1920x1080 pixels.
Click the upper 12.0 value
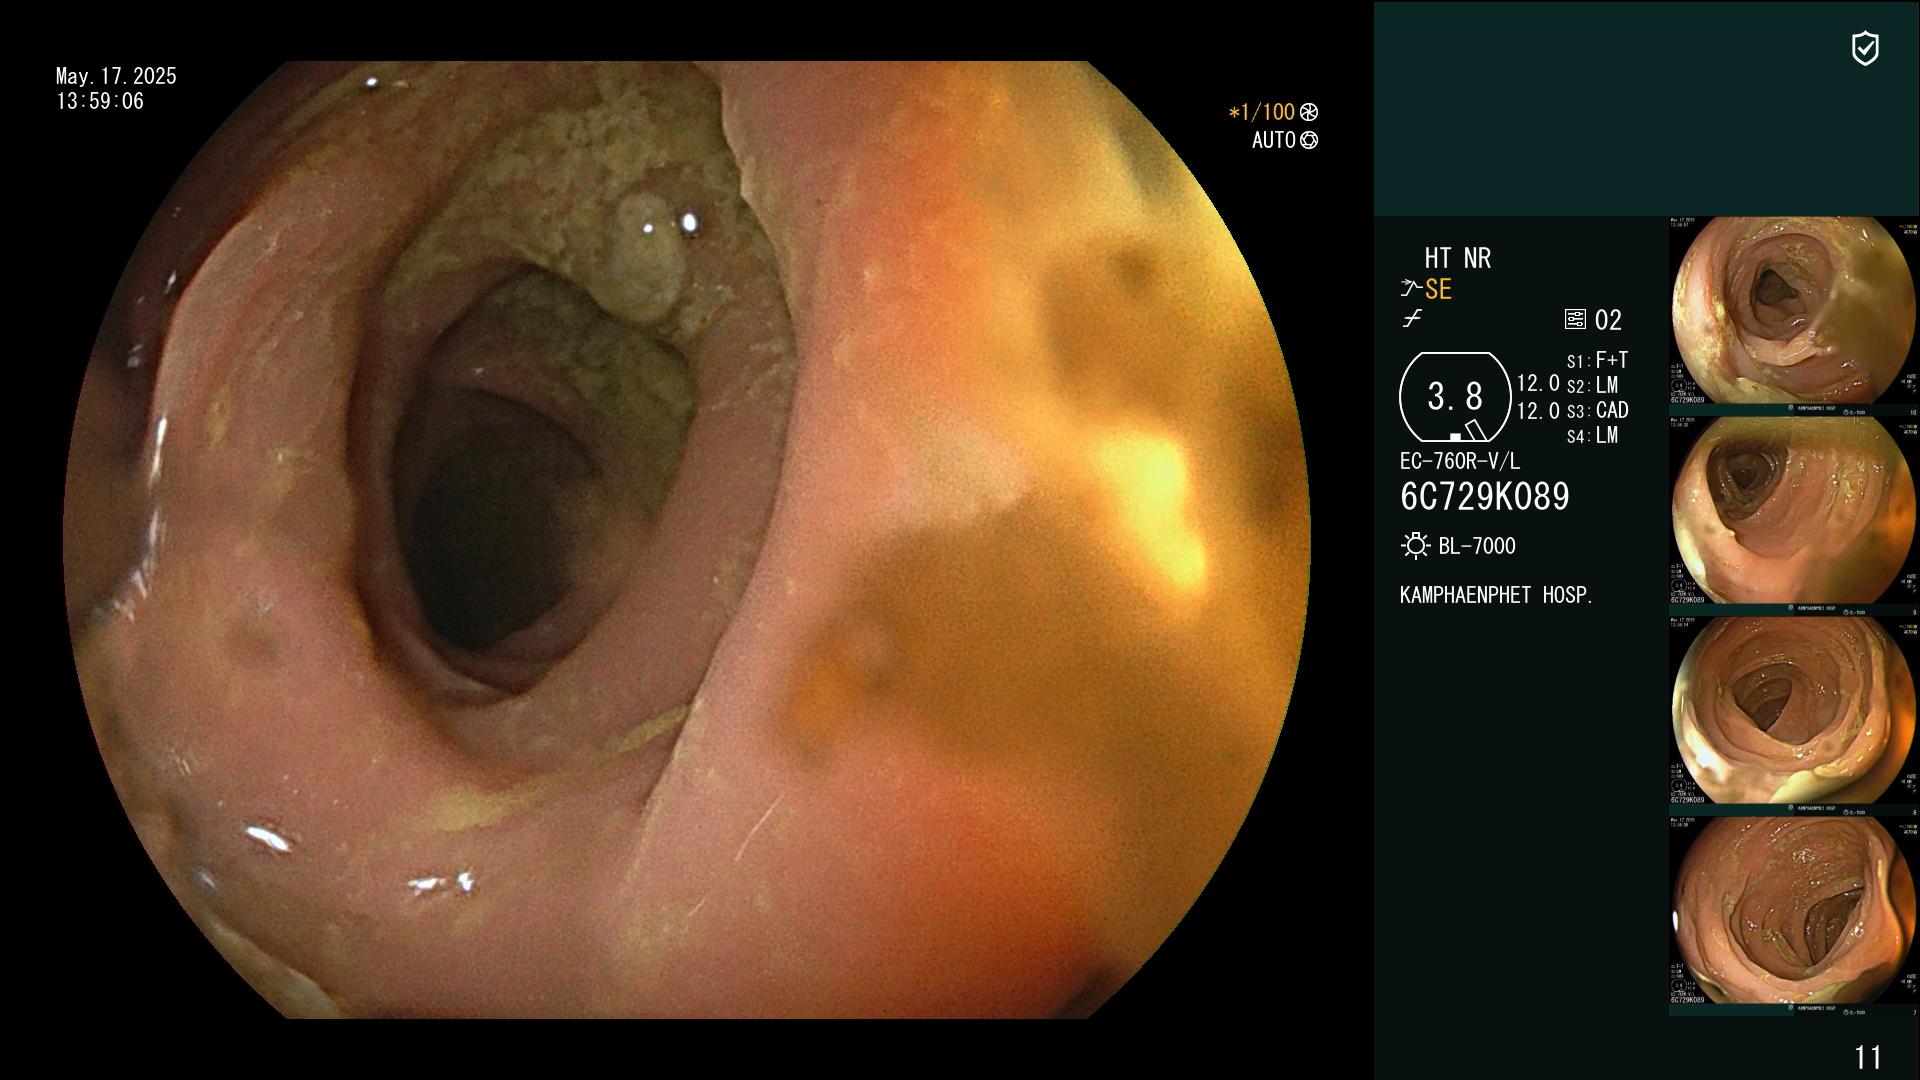[1538, 383]
